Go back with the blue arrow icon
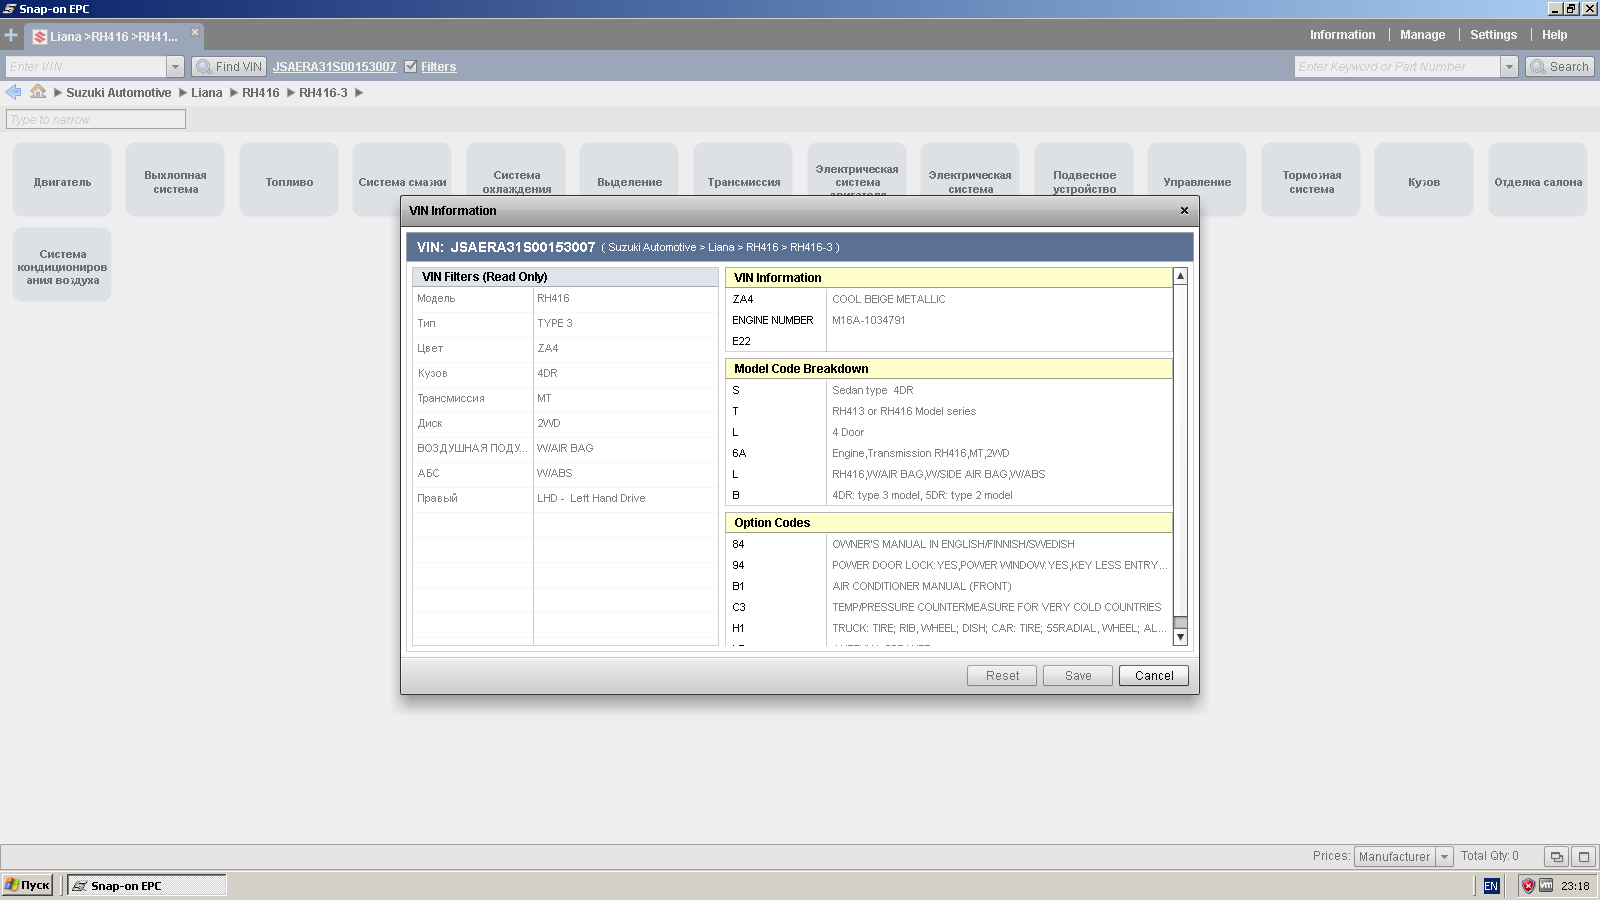The image size is (1600, 900). pyautogui.click(x=13, y=92)
